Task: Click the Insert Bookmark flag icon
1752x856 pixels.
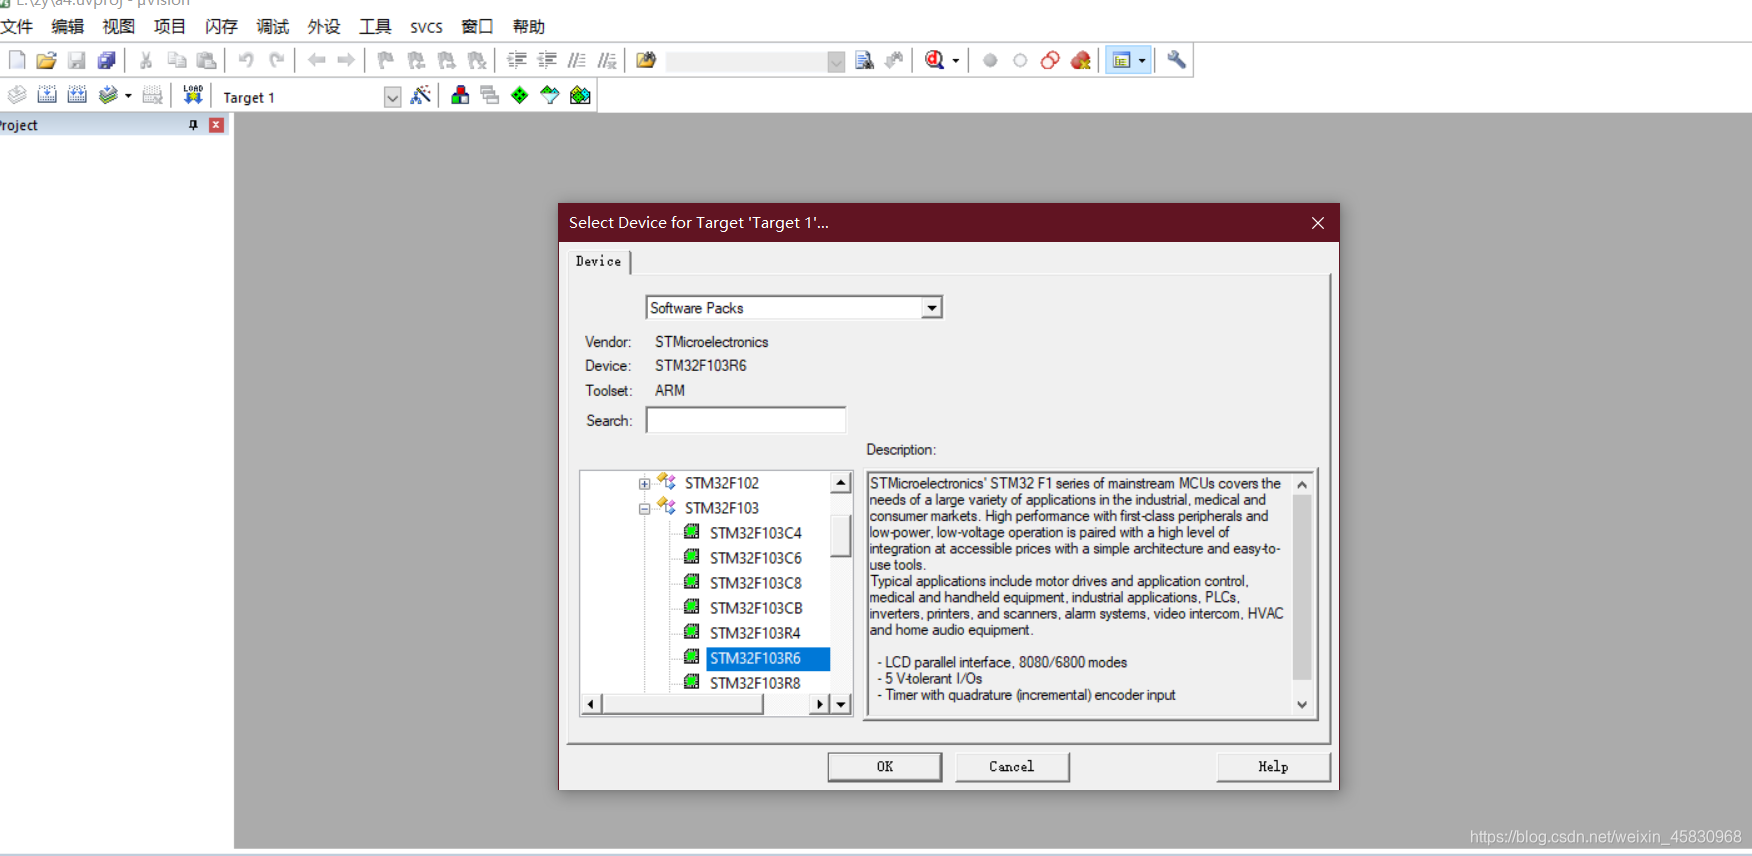Action: point(386,61)
